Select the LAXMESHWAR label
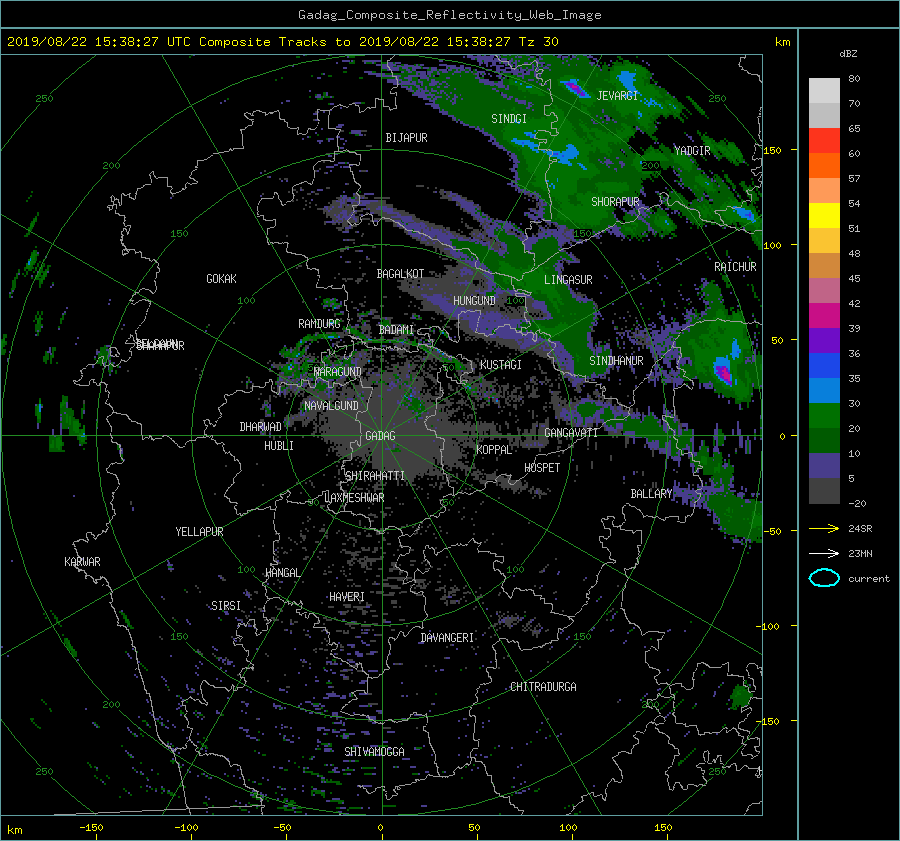 [354, 498]
